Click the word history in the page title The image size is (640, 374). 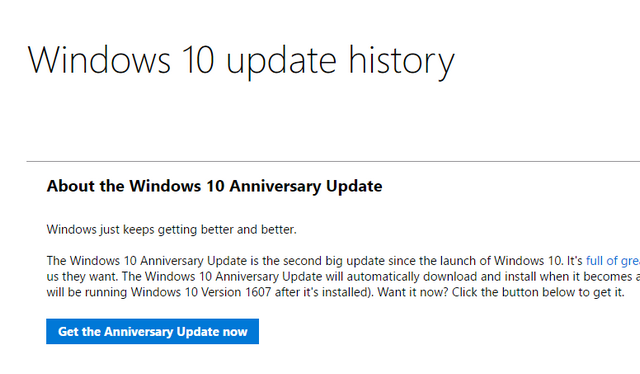click(401, 62)
